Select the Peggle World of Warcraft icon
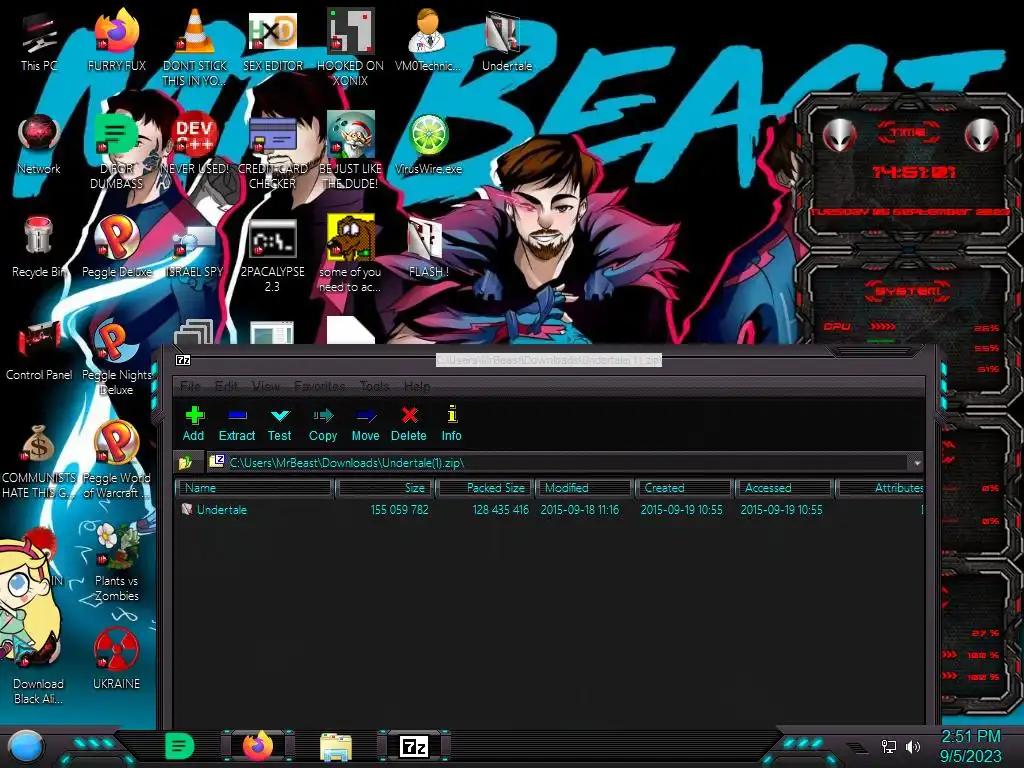Screen dimensions: 1024x768 coord(116,460)
